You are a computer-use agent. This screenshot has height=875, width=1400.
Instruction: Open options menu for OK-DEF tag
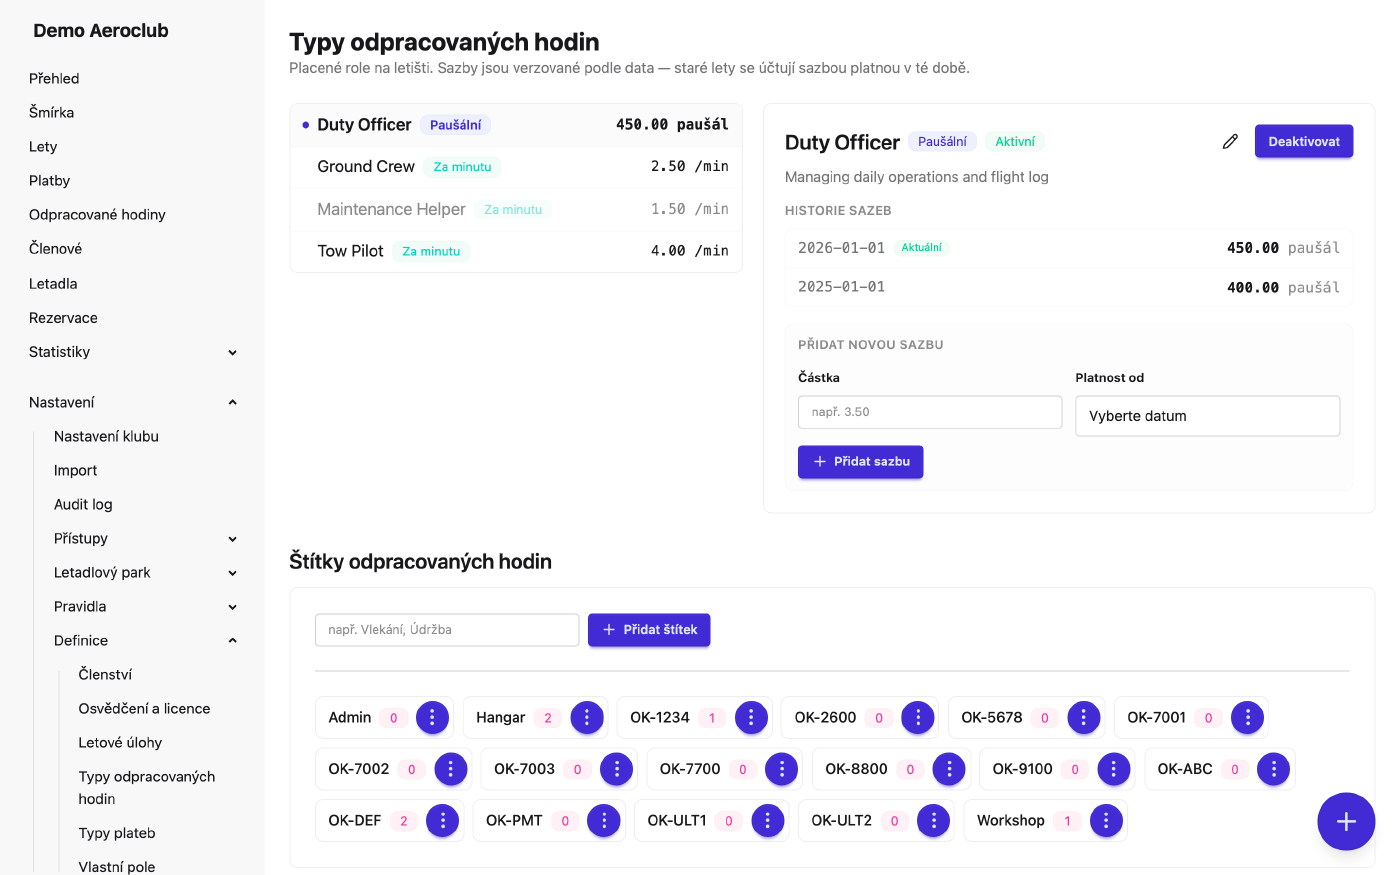[x=442, y=820]
